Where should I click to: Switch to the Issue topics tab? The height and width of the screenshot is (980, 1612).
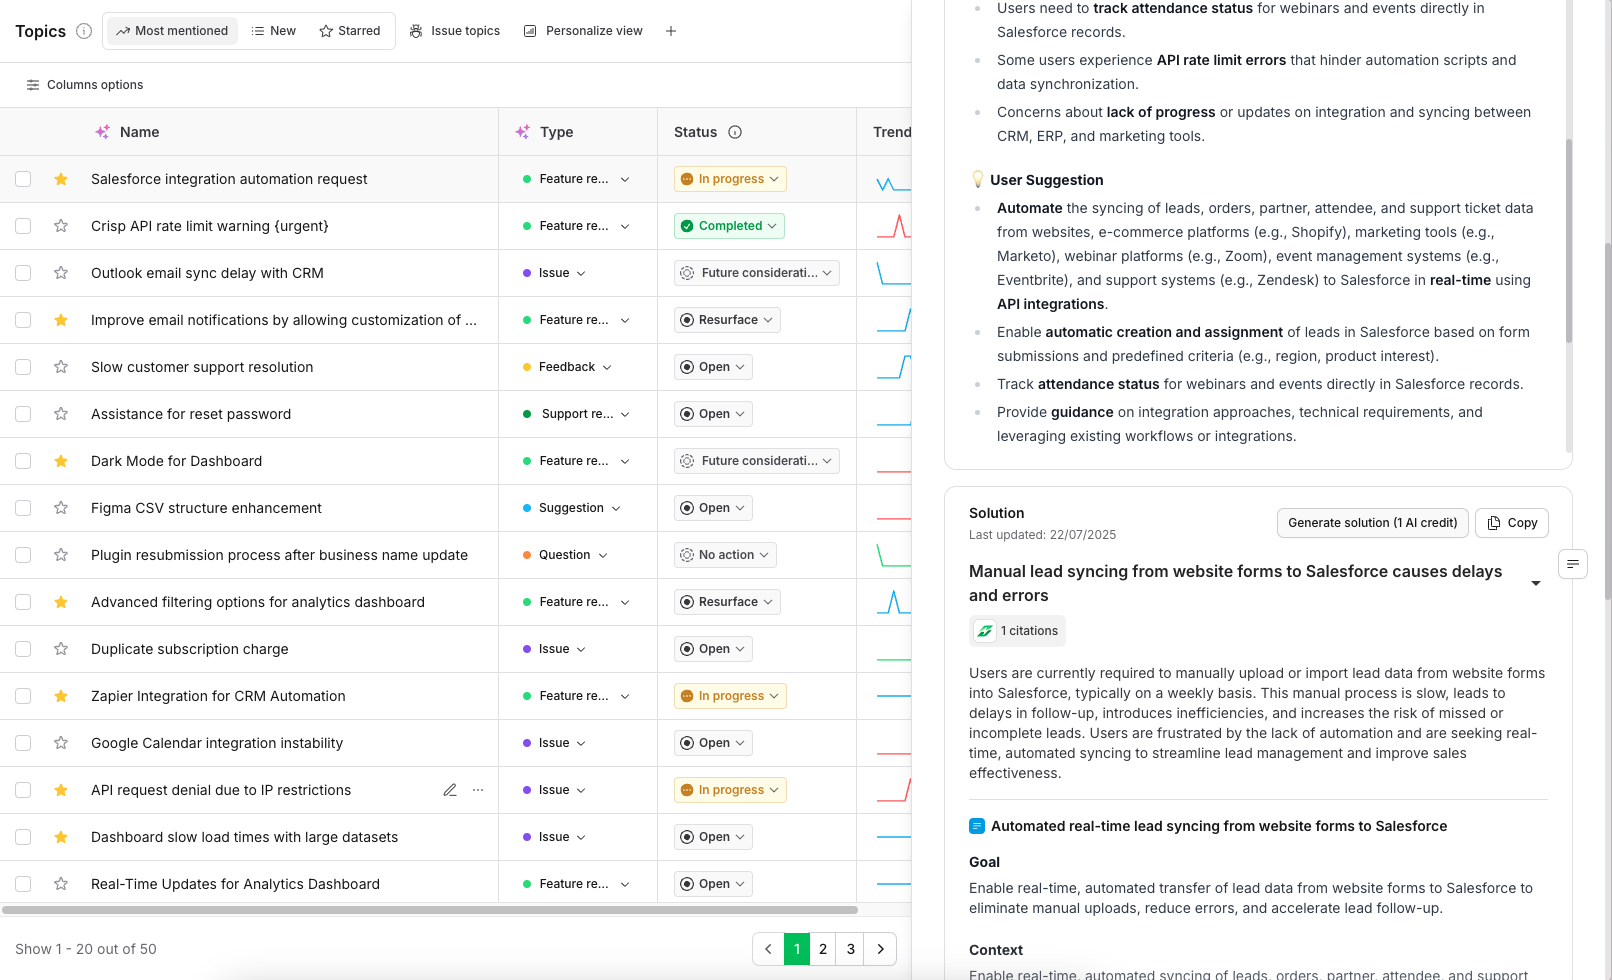pyautogui.click(x=455, y=31)
